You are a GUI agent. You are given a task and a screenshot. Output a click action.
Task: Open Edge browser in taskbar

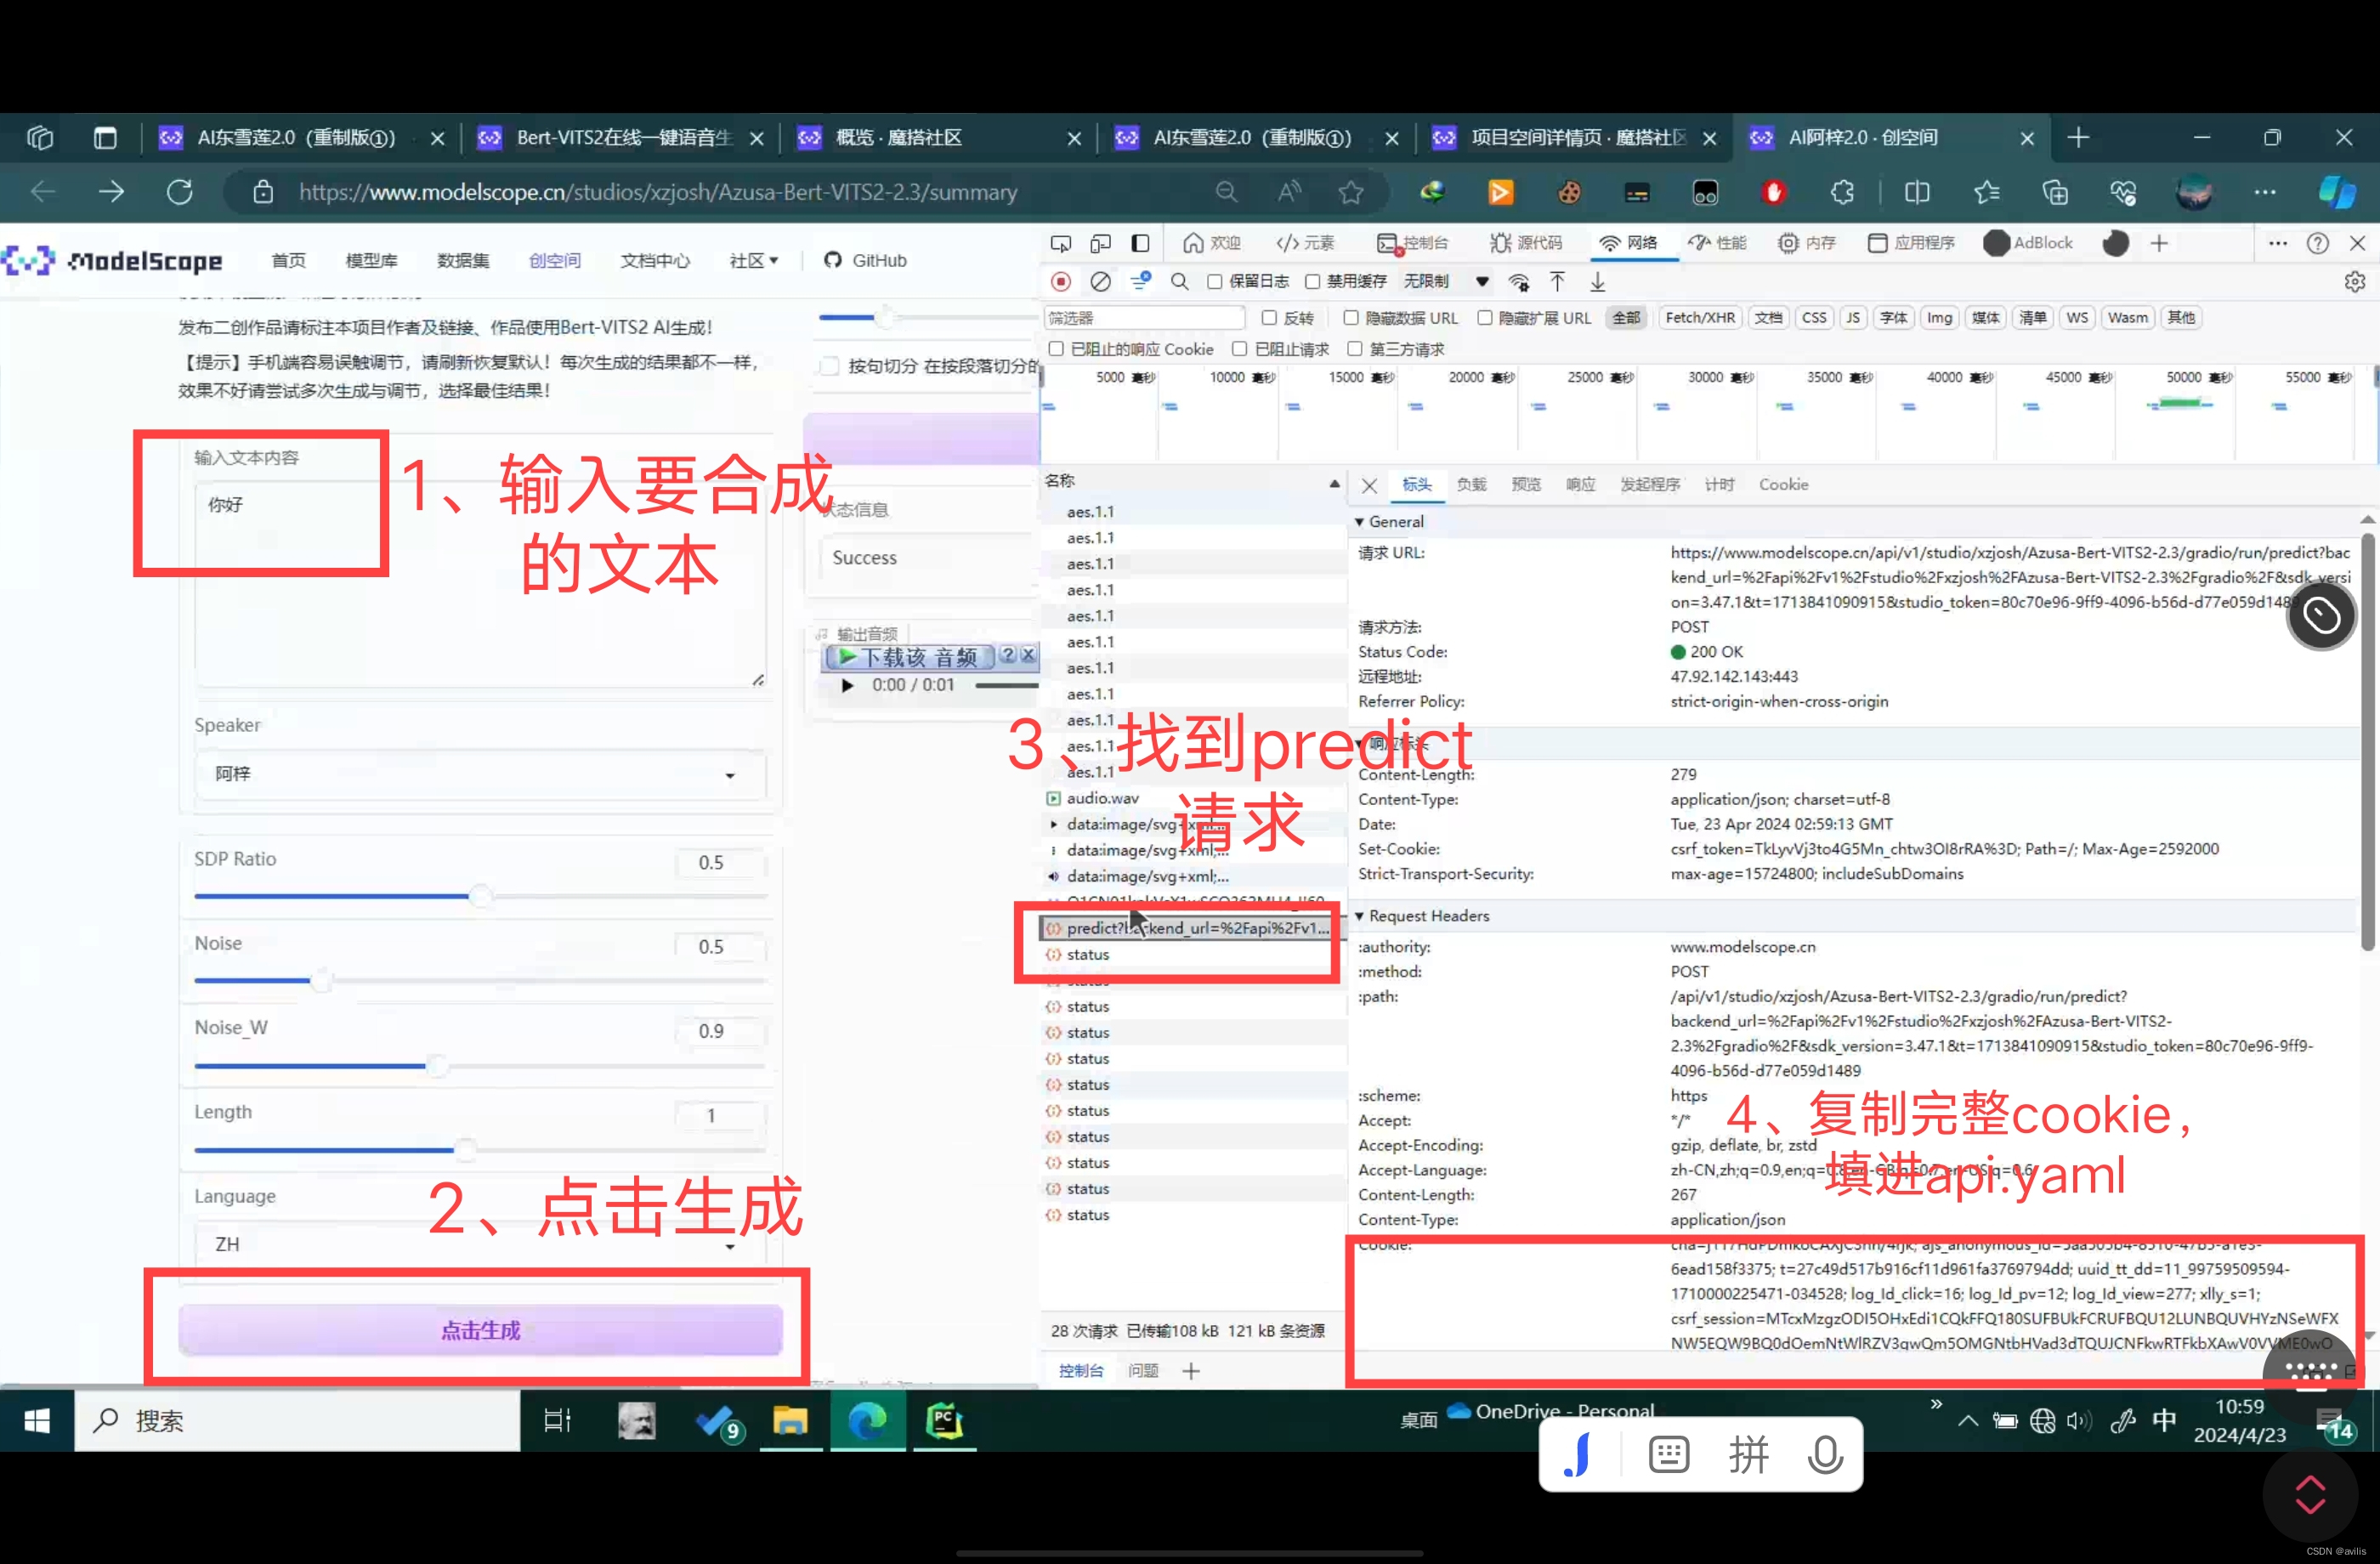(866, 1420)
